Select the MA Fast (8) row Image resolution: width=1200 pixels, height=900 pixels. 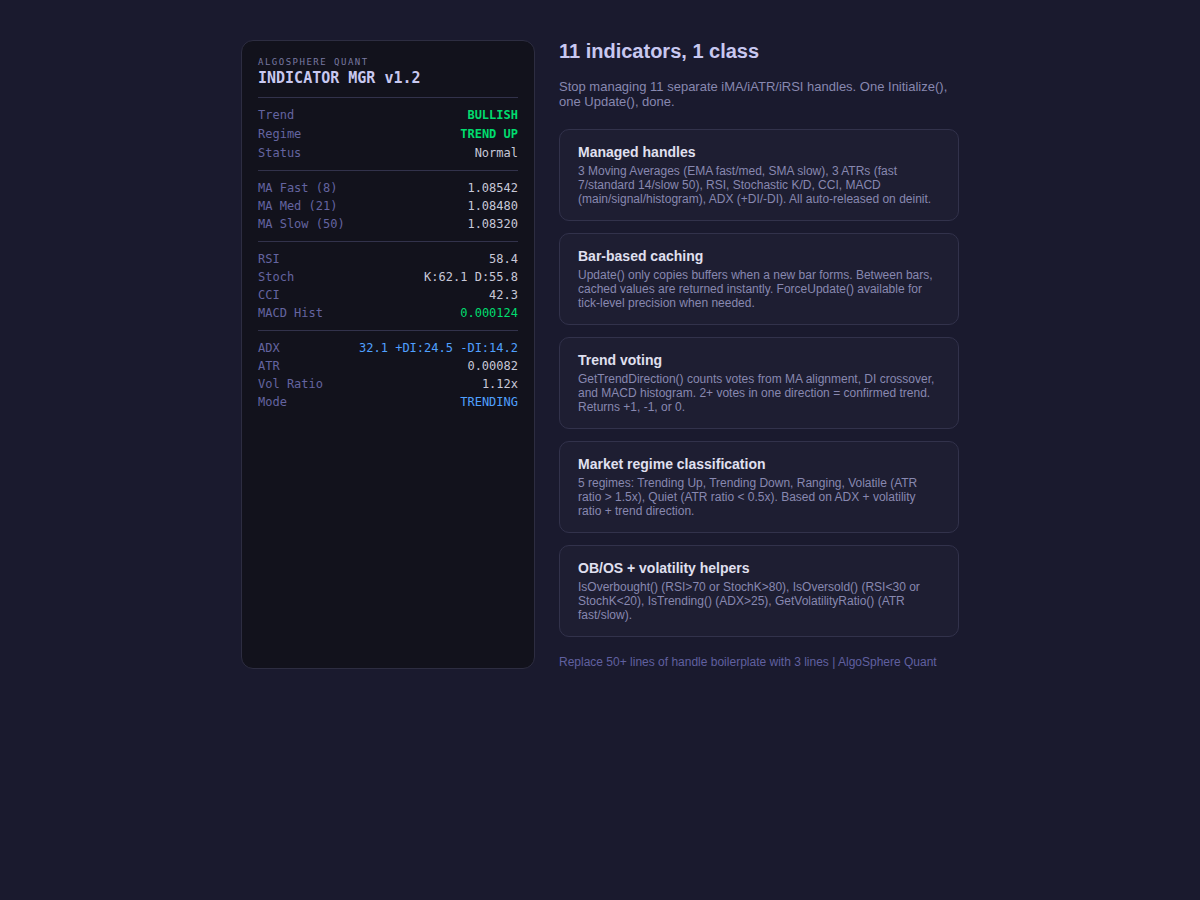[x=297, y=187]
